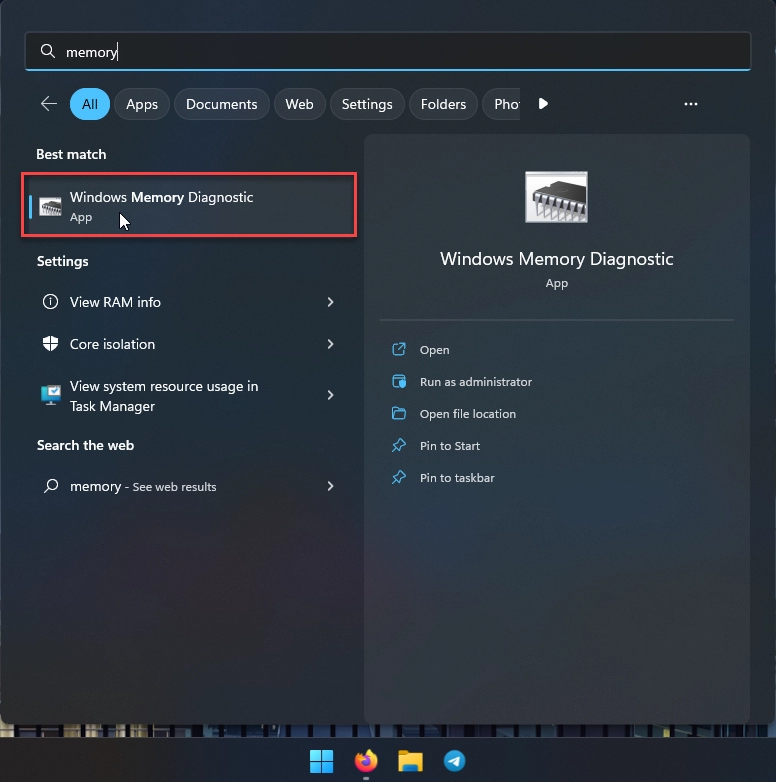
Task: Click the pin icon next to Pin to taskbar
Action: (399, 477)
